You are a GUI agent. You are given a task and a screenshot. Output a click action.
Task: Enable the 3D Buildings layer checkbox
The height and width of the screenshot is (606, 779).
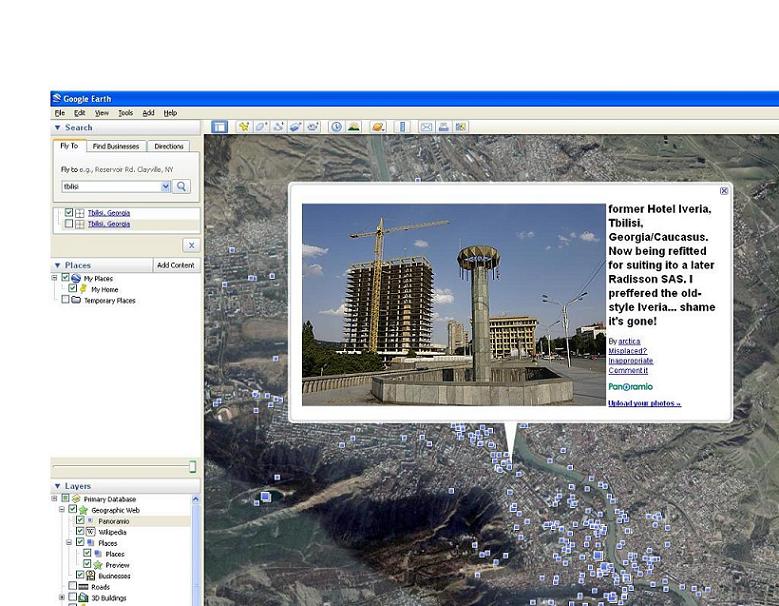73,597
